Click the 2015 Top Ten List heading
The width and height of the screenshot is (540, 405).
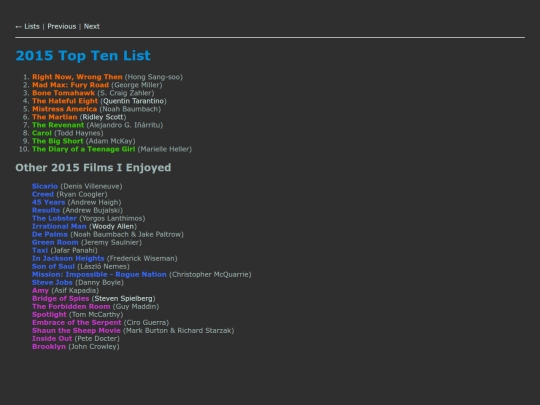click(83, 56)
